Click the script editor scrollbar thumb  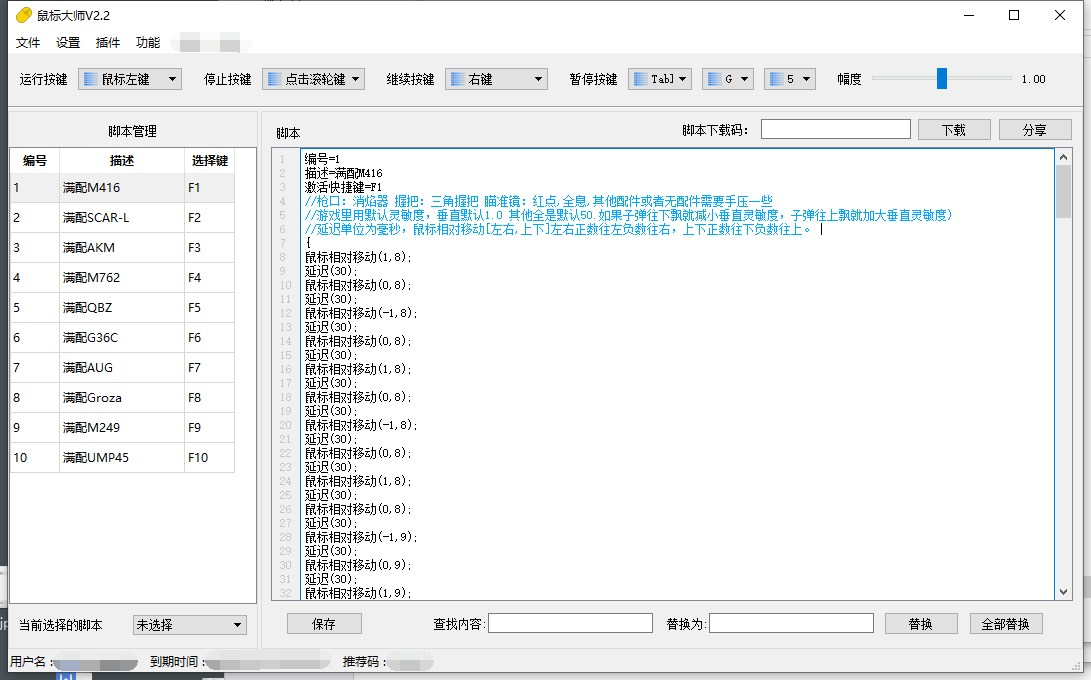coord(1063,191)
